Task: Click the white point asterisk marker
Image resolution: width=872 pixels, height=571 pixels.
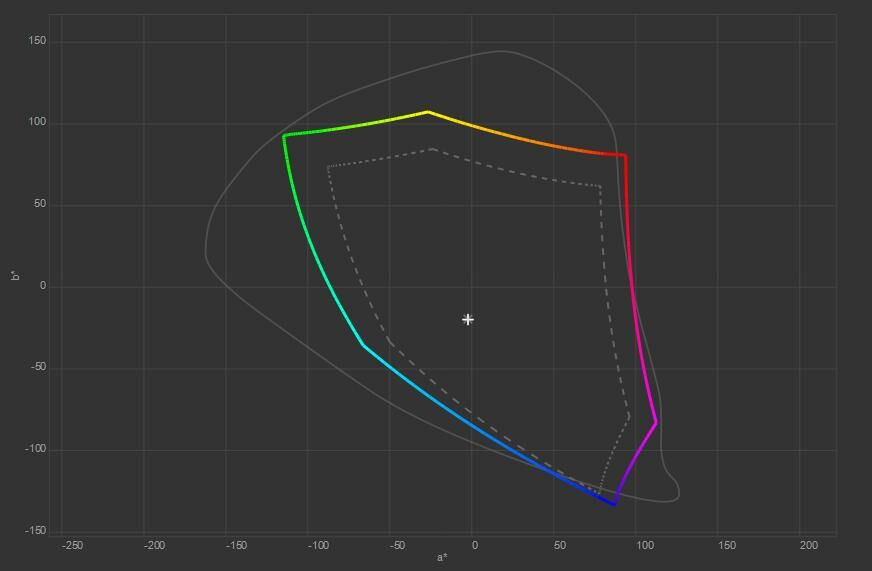Action: tap(468, 319)
